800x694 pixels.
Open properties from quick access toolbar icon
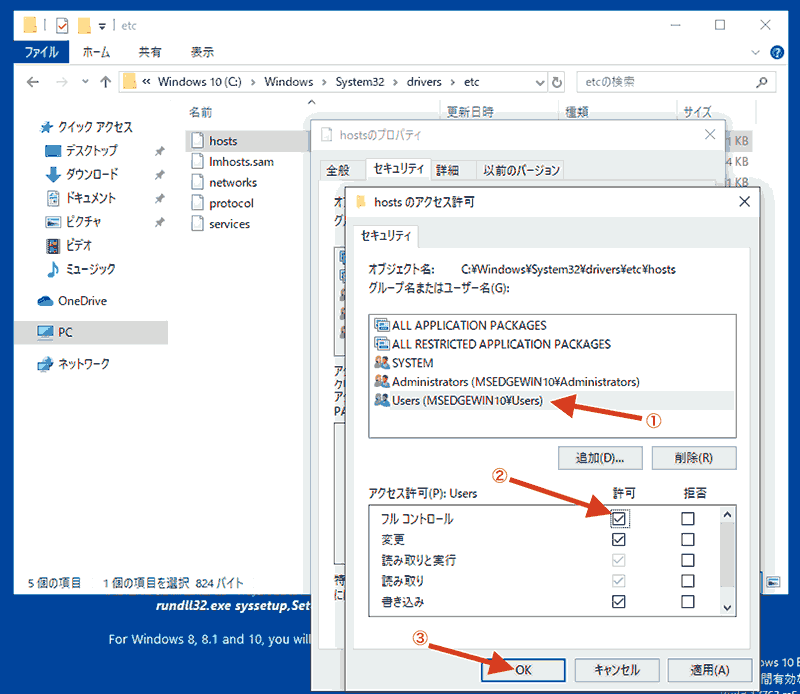61,25
